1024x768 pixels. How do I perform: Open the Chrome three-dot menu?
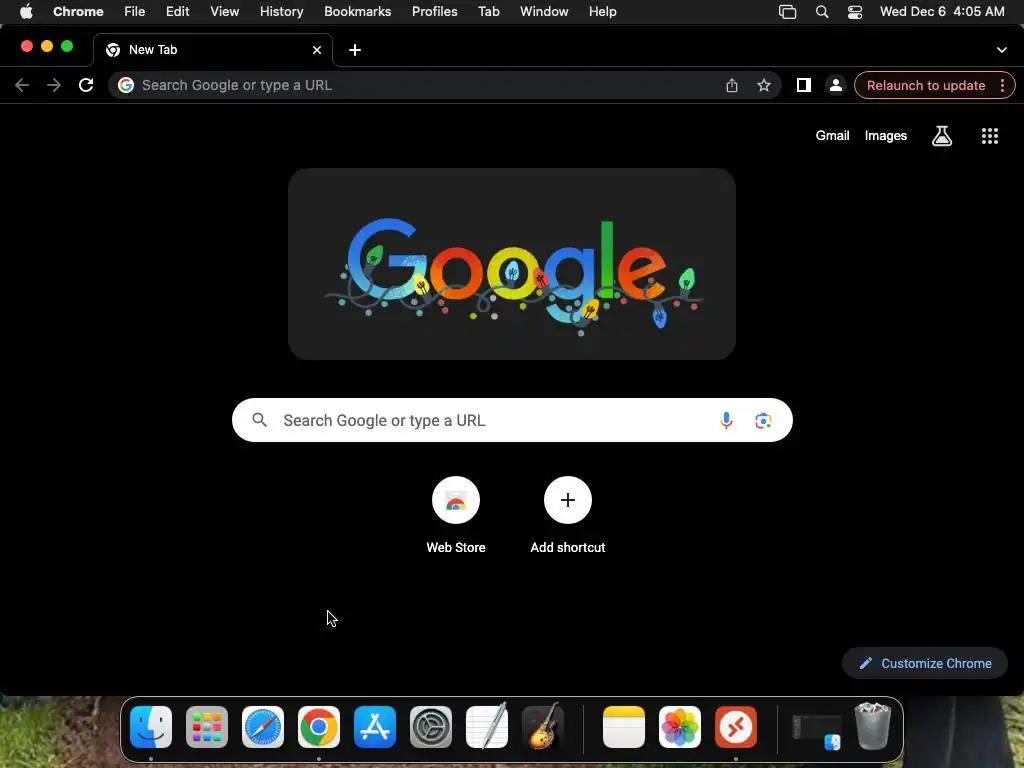coord(1002,86)
